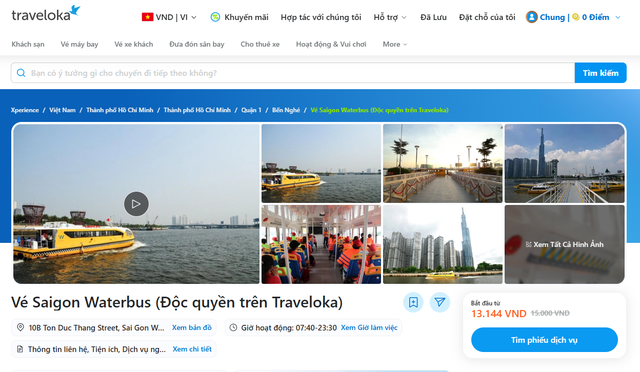Image resolution: width=640 pixels, height=372 pixels.
Task: Open the Vé máy bay tab
Action: click(79, 44)
